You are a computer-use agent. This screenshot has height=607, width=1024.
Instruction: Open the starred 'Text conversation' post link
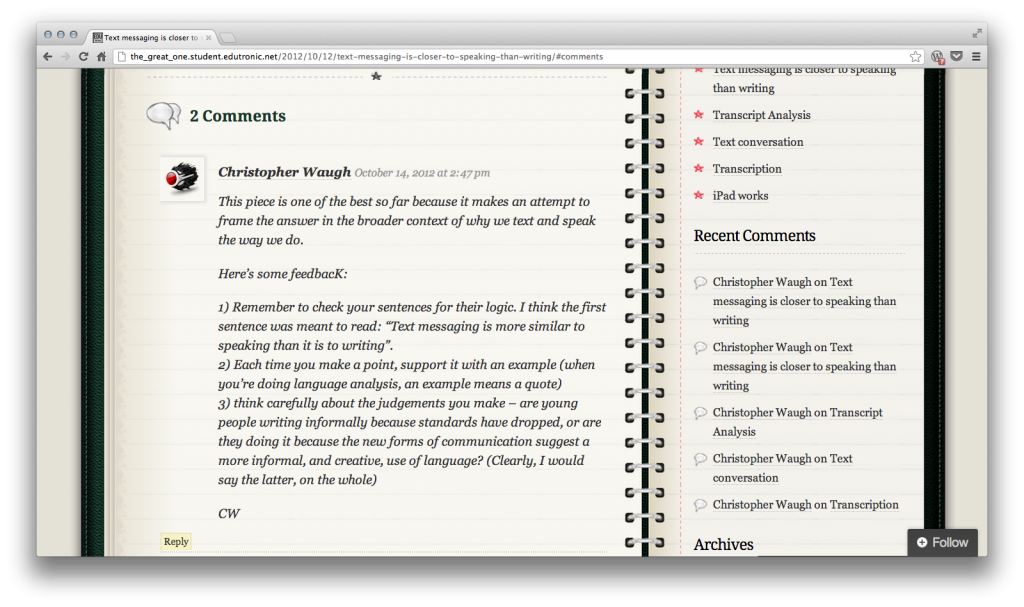click(x=758, y=142)
